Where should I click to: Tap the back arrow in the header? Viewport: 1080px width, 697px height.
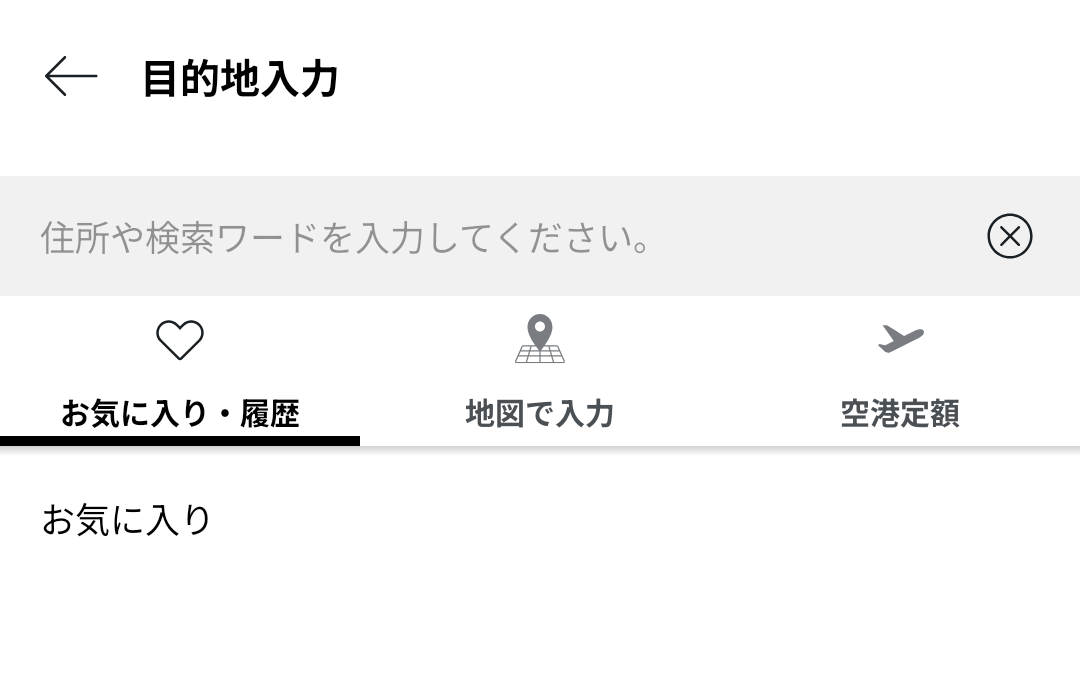click(x=70, y=77)
